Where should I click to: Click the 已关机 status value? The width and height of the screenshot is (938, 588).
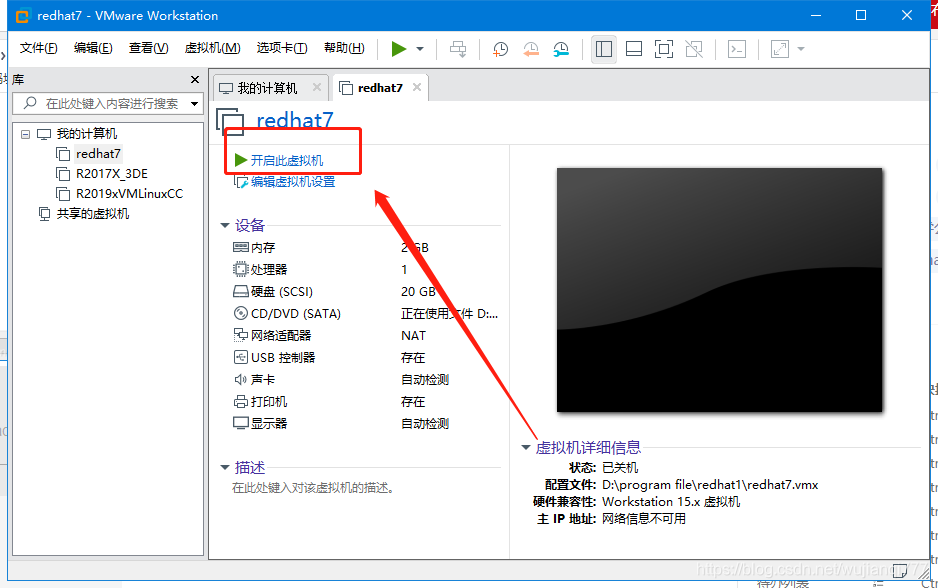[620, 468]
